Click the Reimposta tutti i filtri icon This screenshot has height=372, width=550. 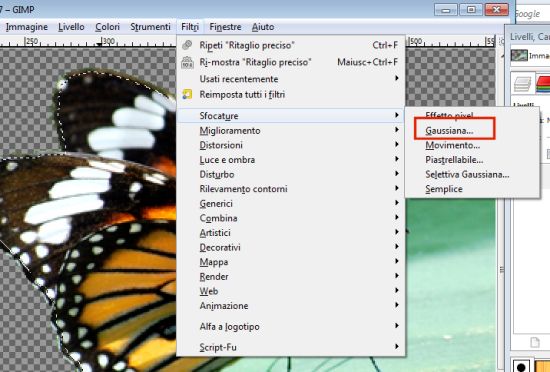pos(187,94)
